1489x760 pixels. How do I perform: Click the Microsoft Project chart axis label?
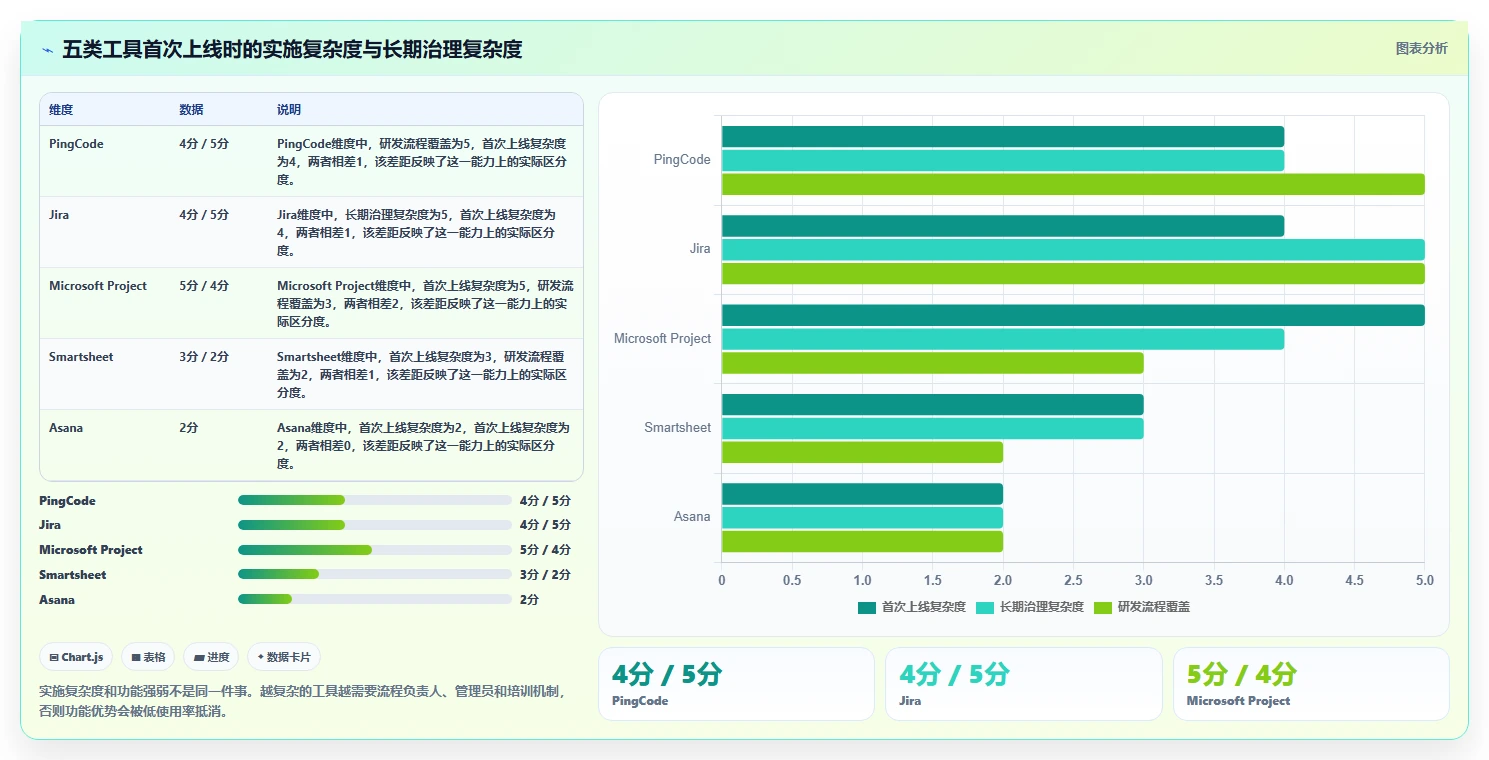tap(663, 339)
